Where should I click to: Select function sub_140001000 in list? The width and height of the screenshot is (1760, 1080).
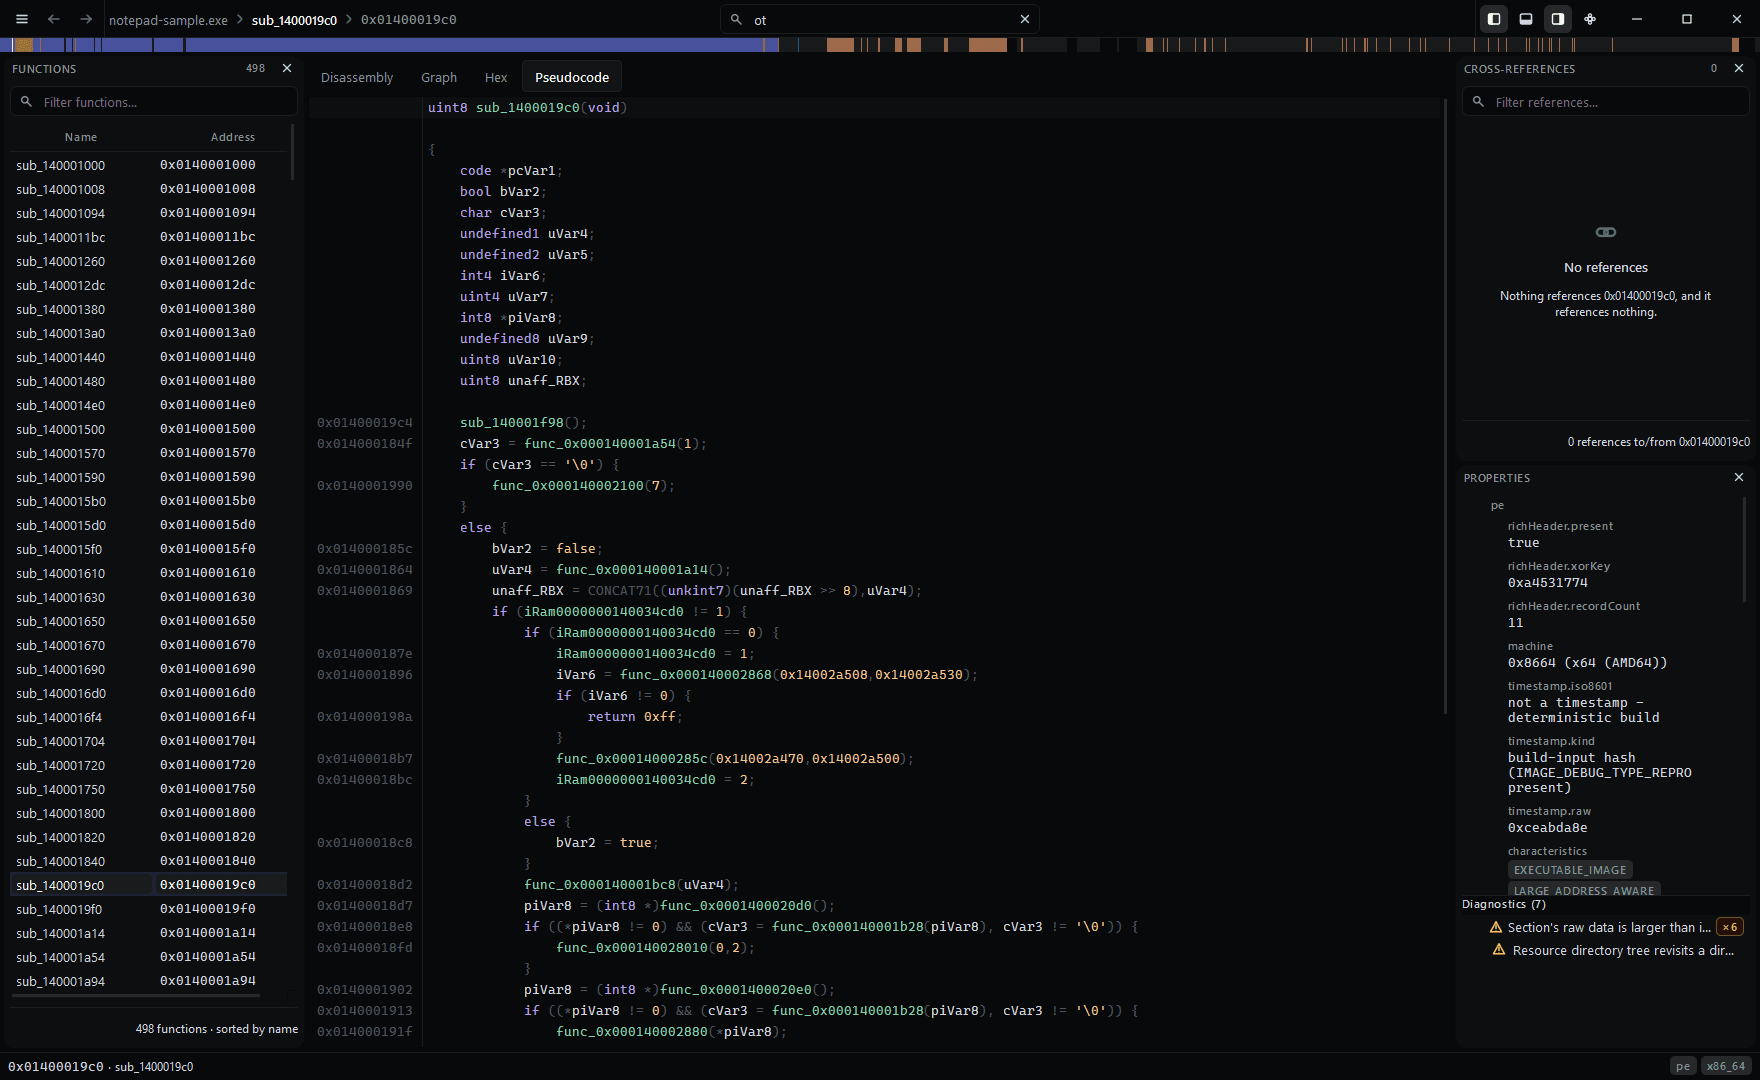148,165
